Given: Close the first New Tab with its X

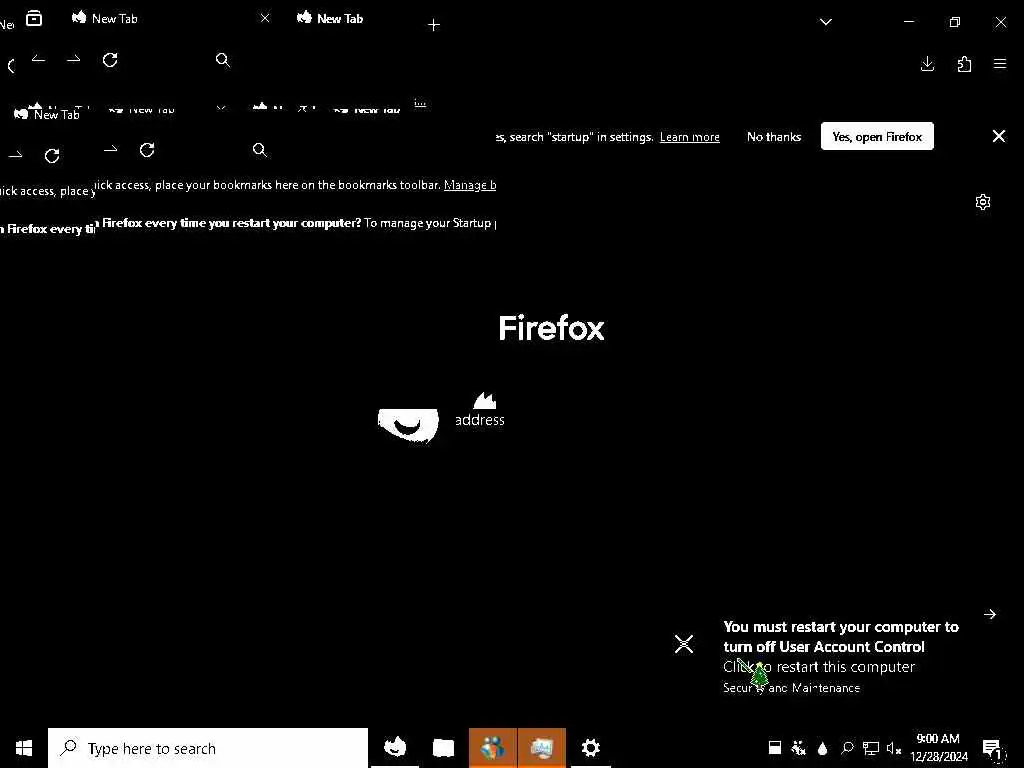Looking at the screenshot, I should 264,18.
